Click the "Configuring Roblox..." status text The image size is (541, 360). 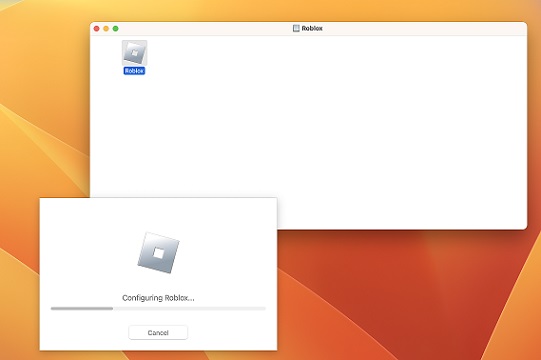[158, 298]
